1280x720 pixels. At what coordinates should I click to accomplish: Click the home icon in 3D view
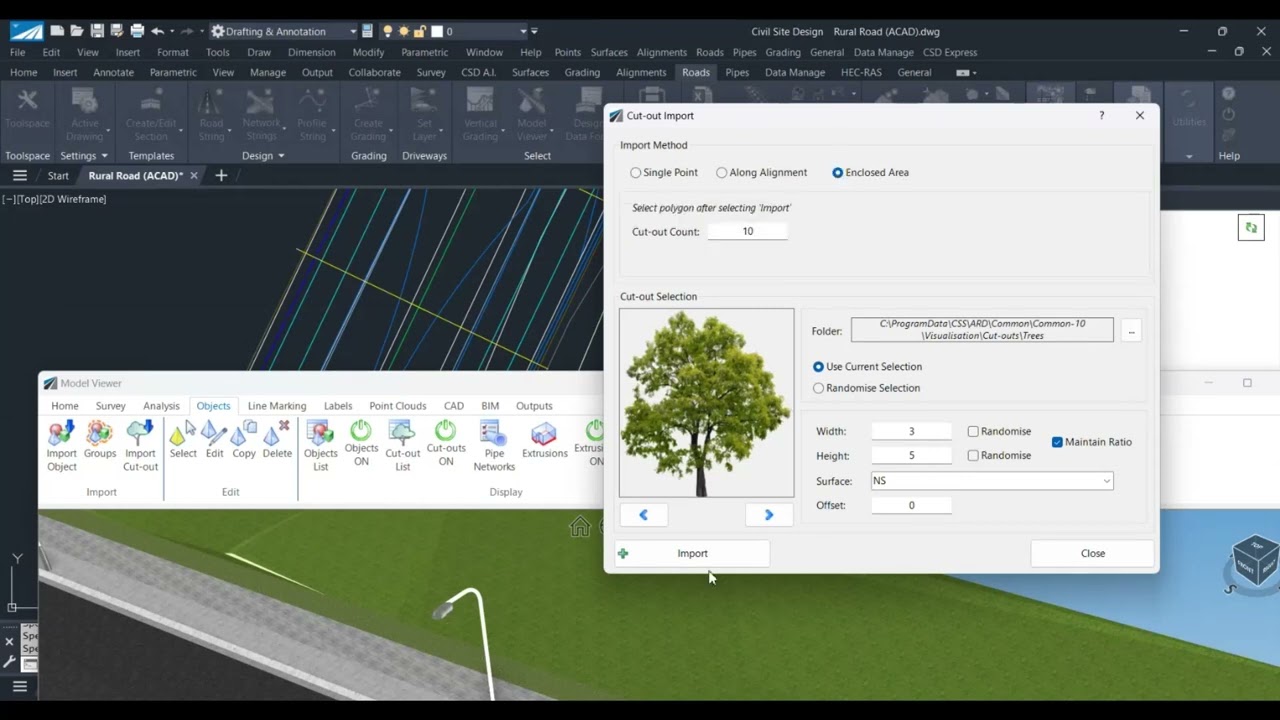click(580, 527)
